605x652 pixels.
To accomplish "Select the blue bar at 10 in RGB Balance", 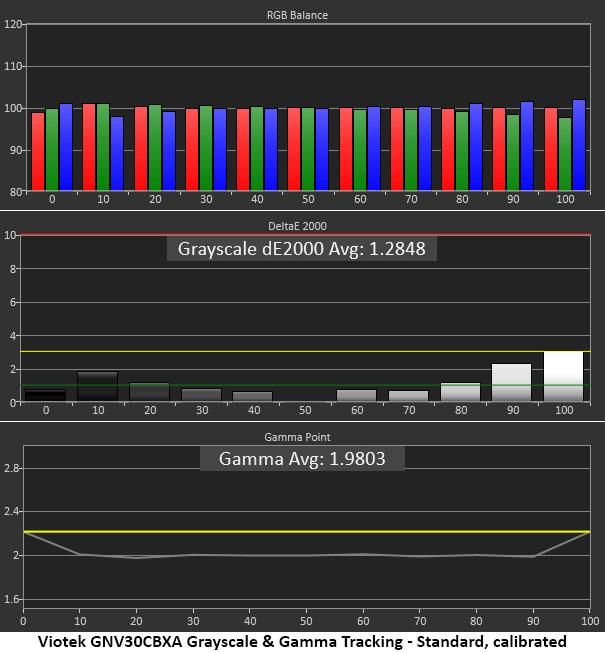I will 117,154.
